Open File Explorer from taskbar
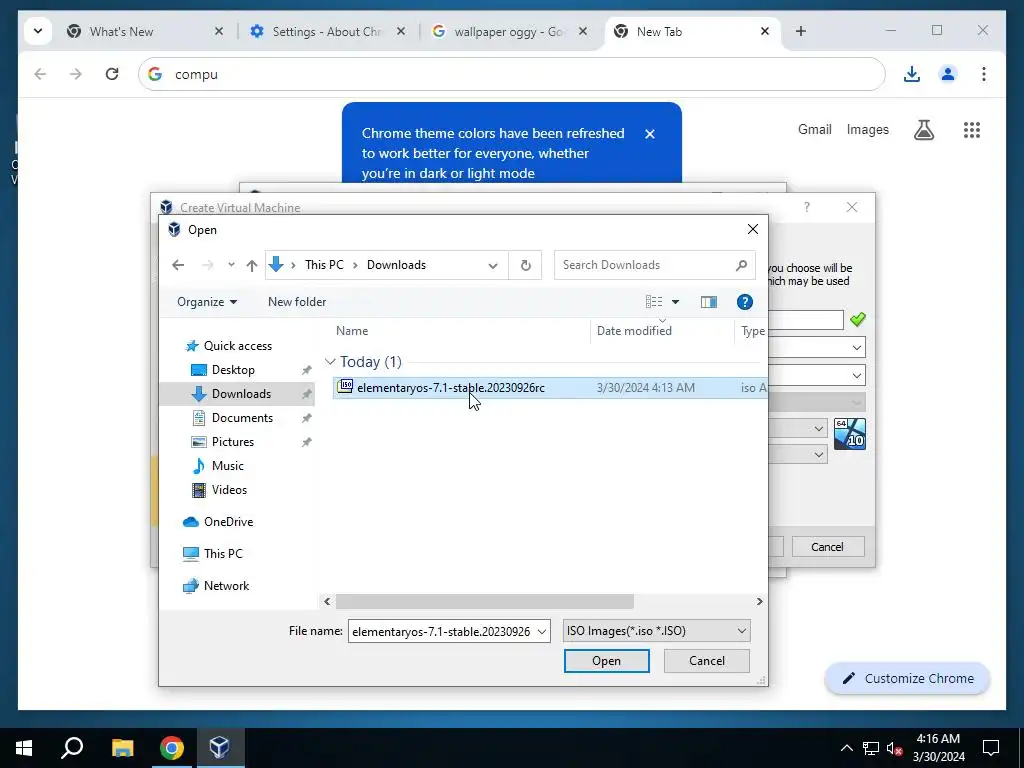The height and width of the screenshot is (768, 1024). [x=122, y=748]
